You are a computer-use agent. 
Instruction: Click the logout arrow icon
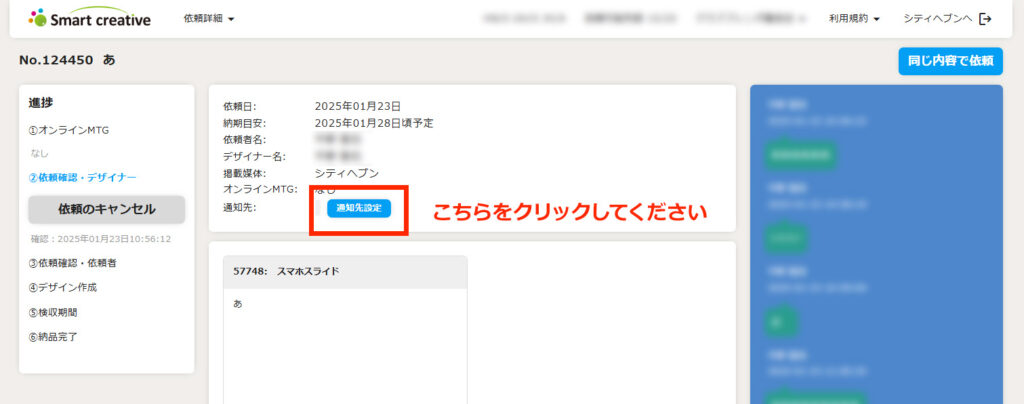click(985, 19)
